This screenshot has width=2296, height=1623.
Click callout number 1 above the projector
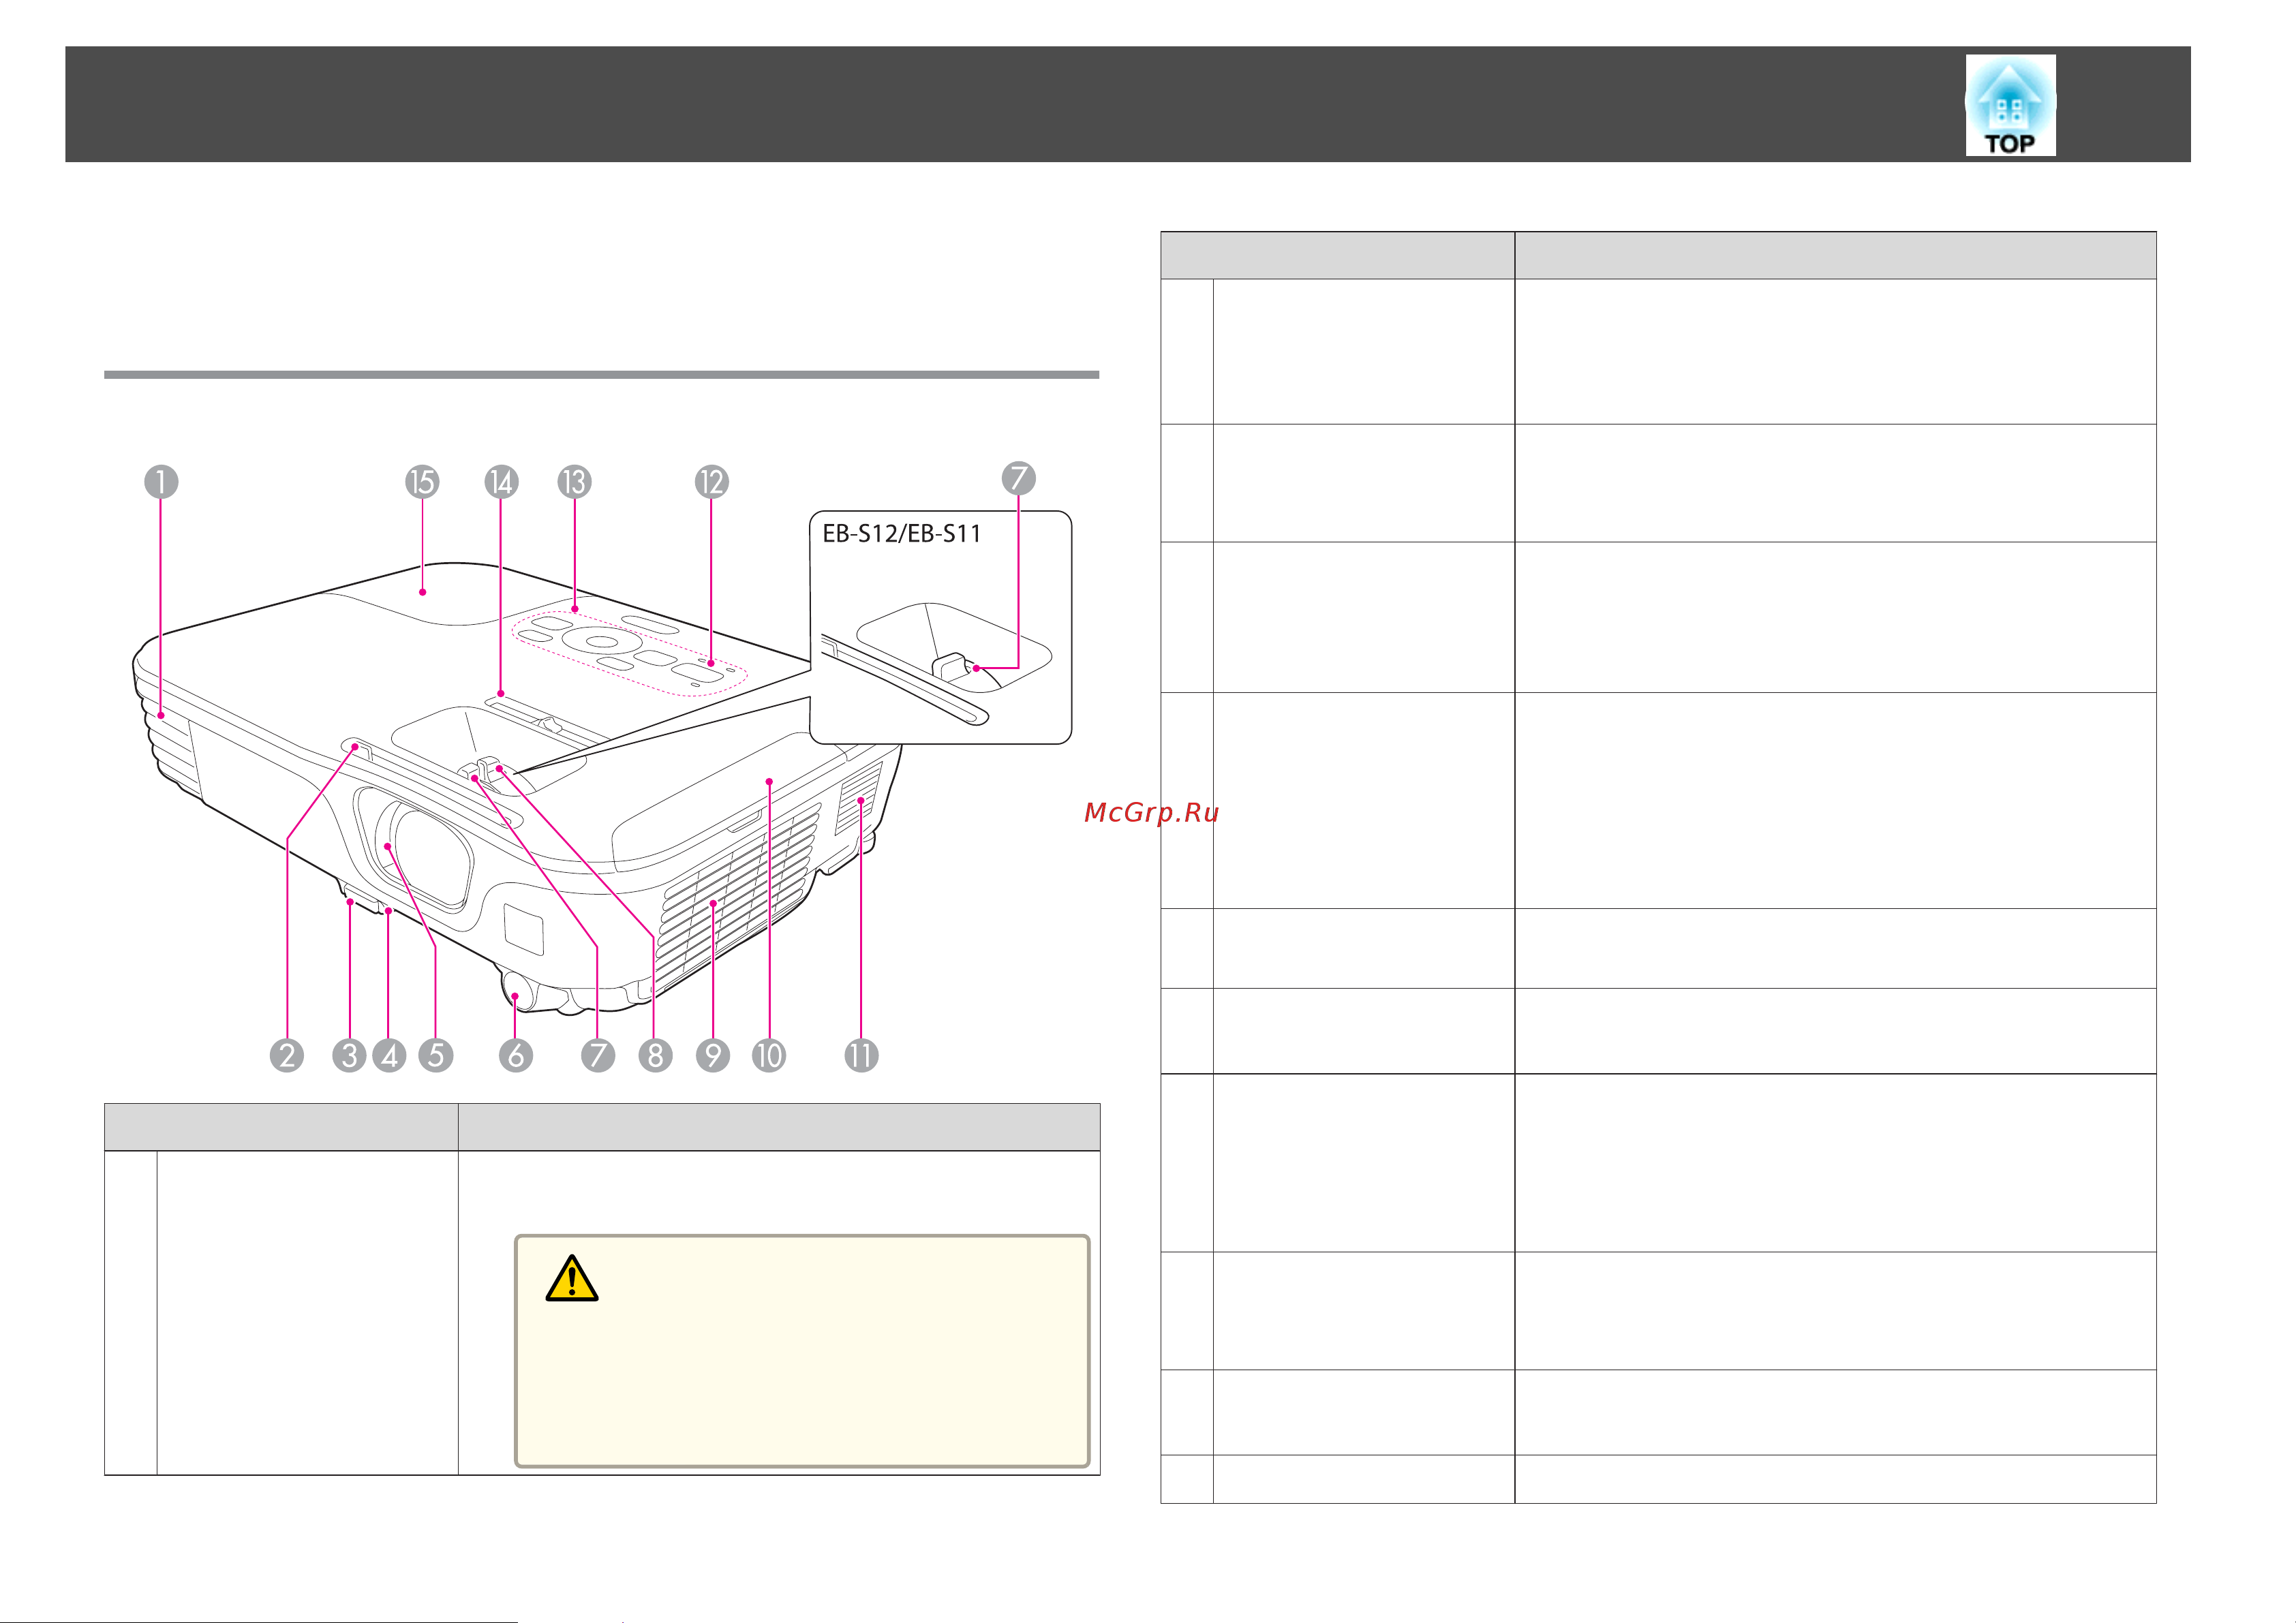tap(161, 482)
